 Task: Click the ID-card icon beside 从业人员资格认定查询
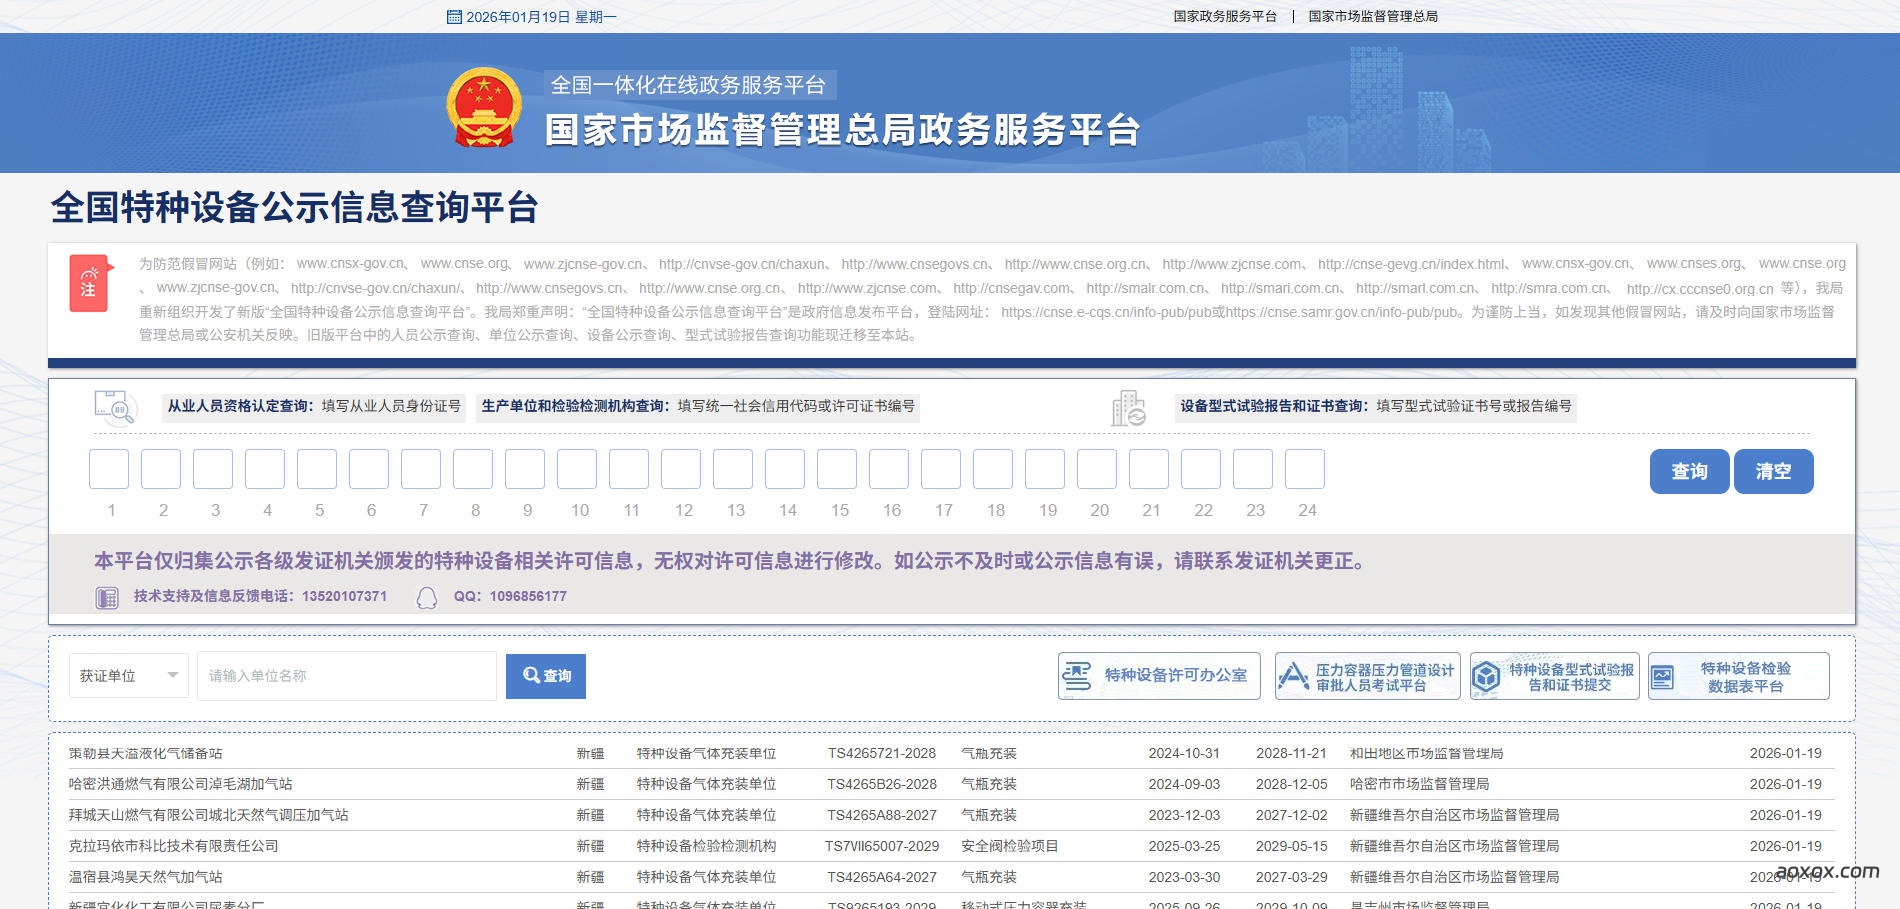coord(113,406)
